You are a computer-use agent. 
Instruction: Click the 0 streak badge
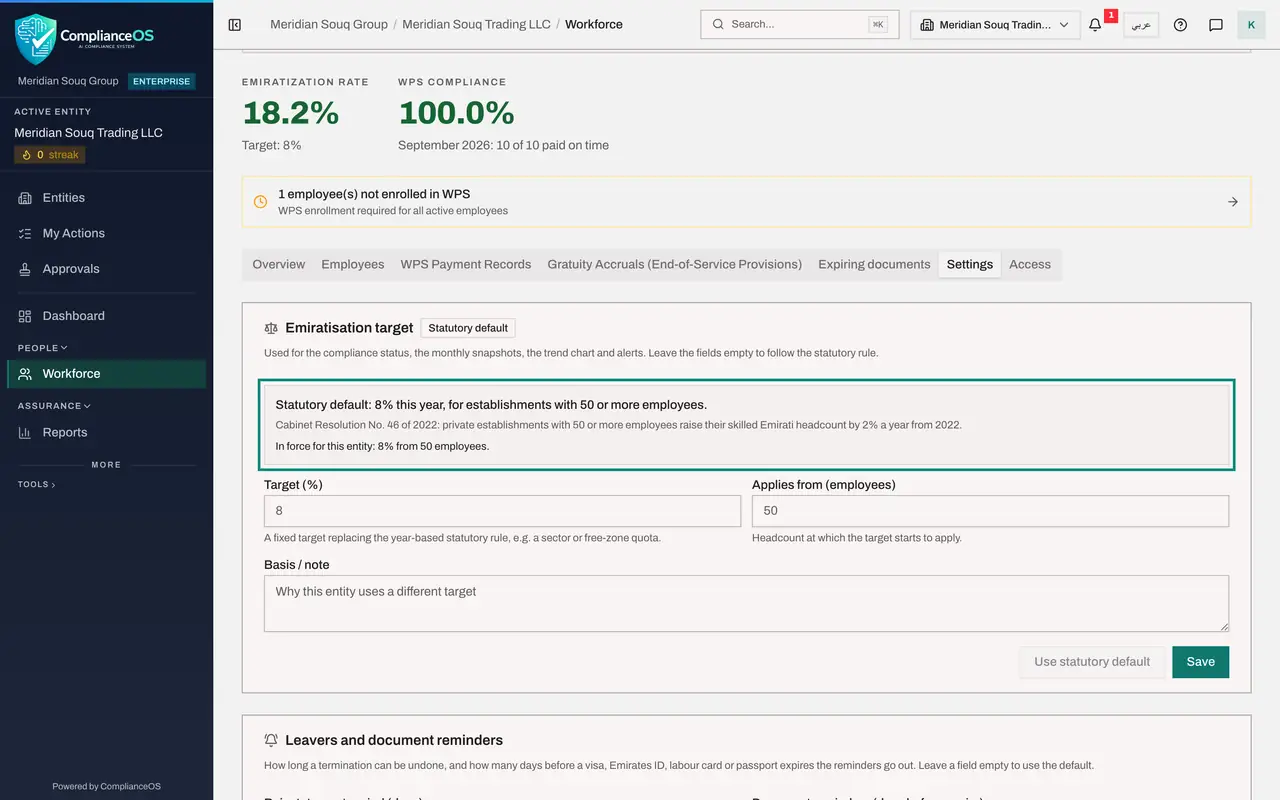coord(50,155)
